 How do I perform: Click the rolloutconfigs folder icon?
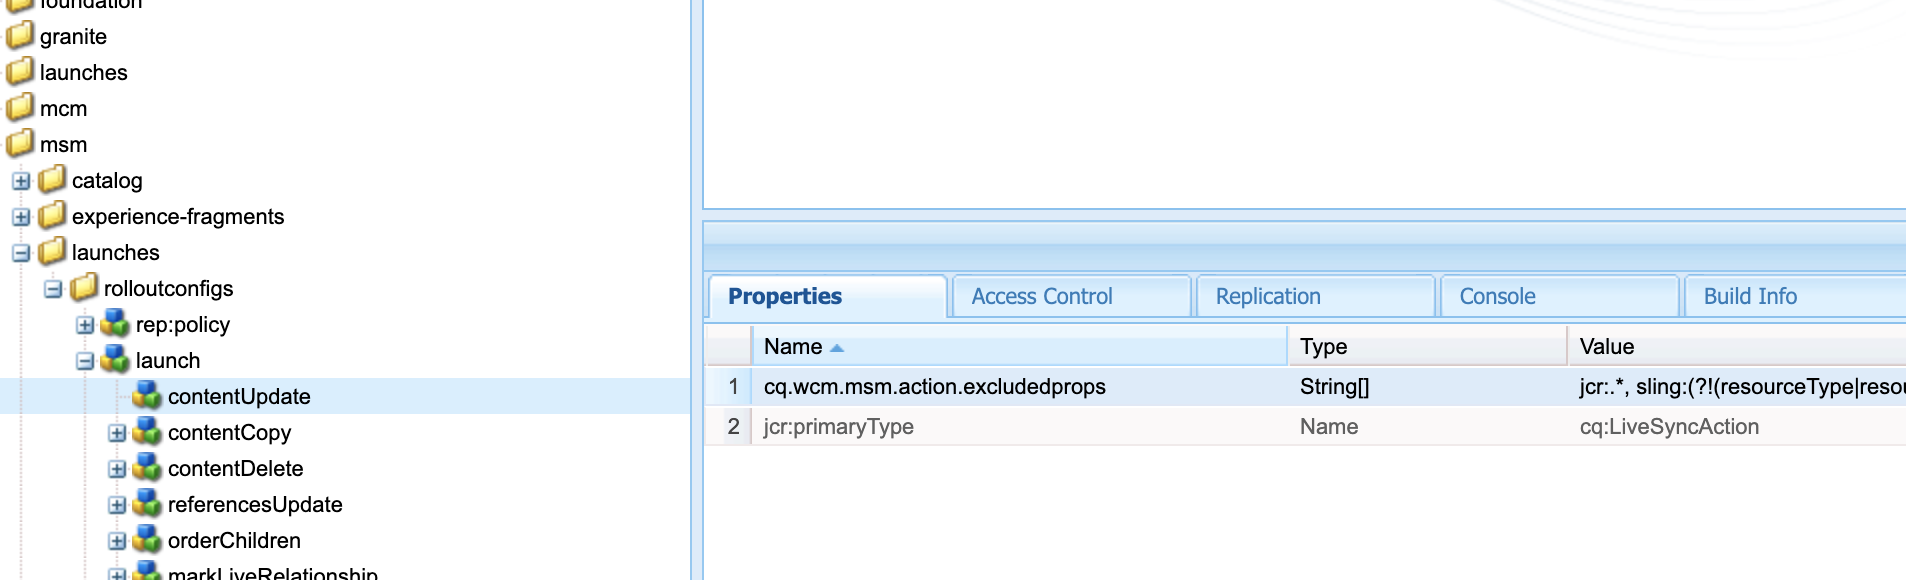coord(84,288)
